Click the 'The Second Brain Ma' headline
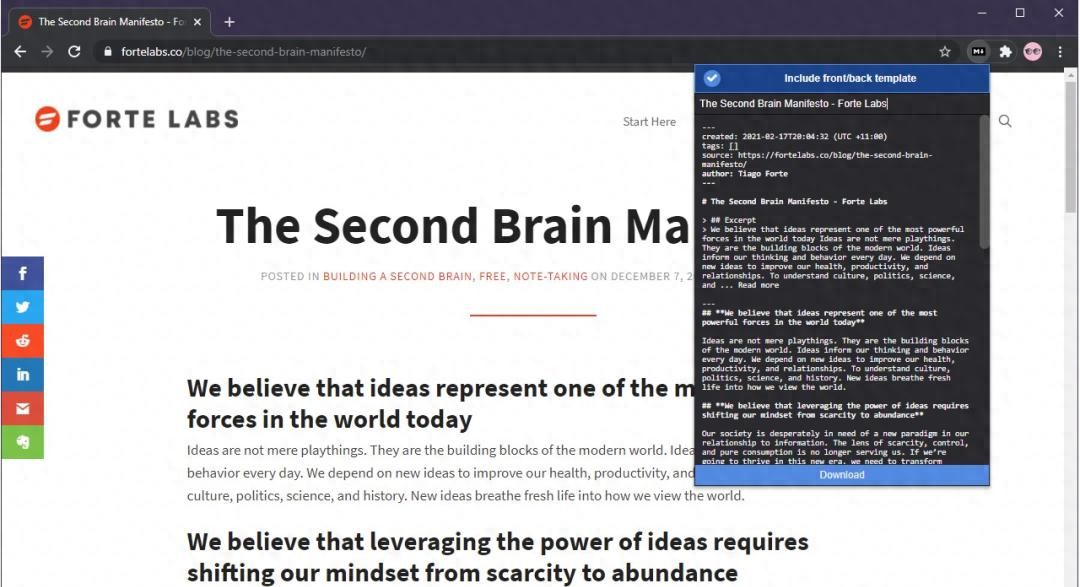Image resolution: width=1080 pixels, height=587 pixels. point(455,225)
